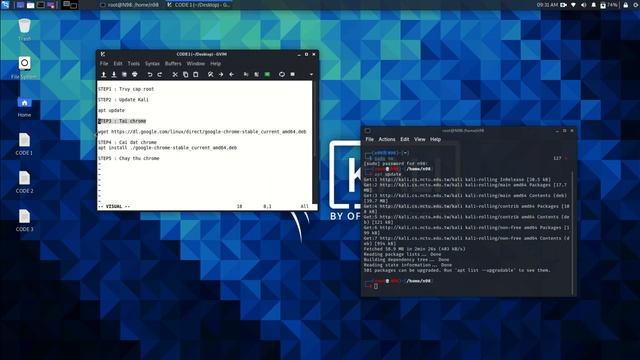
Task: Open the Tools menu in GVim
Action: [133, 64]
